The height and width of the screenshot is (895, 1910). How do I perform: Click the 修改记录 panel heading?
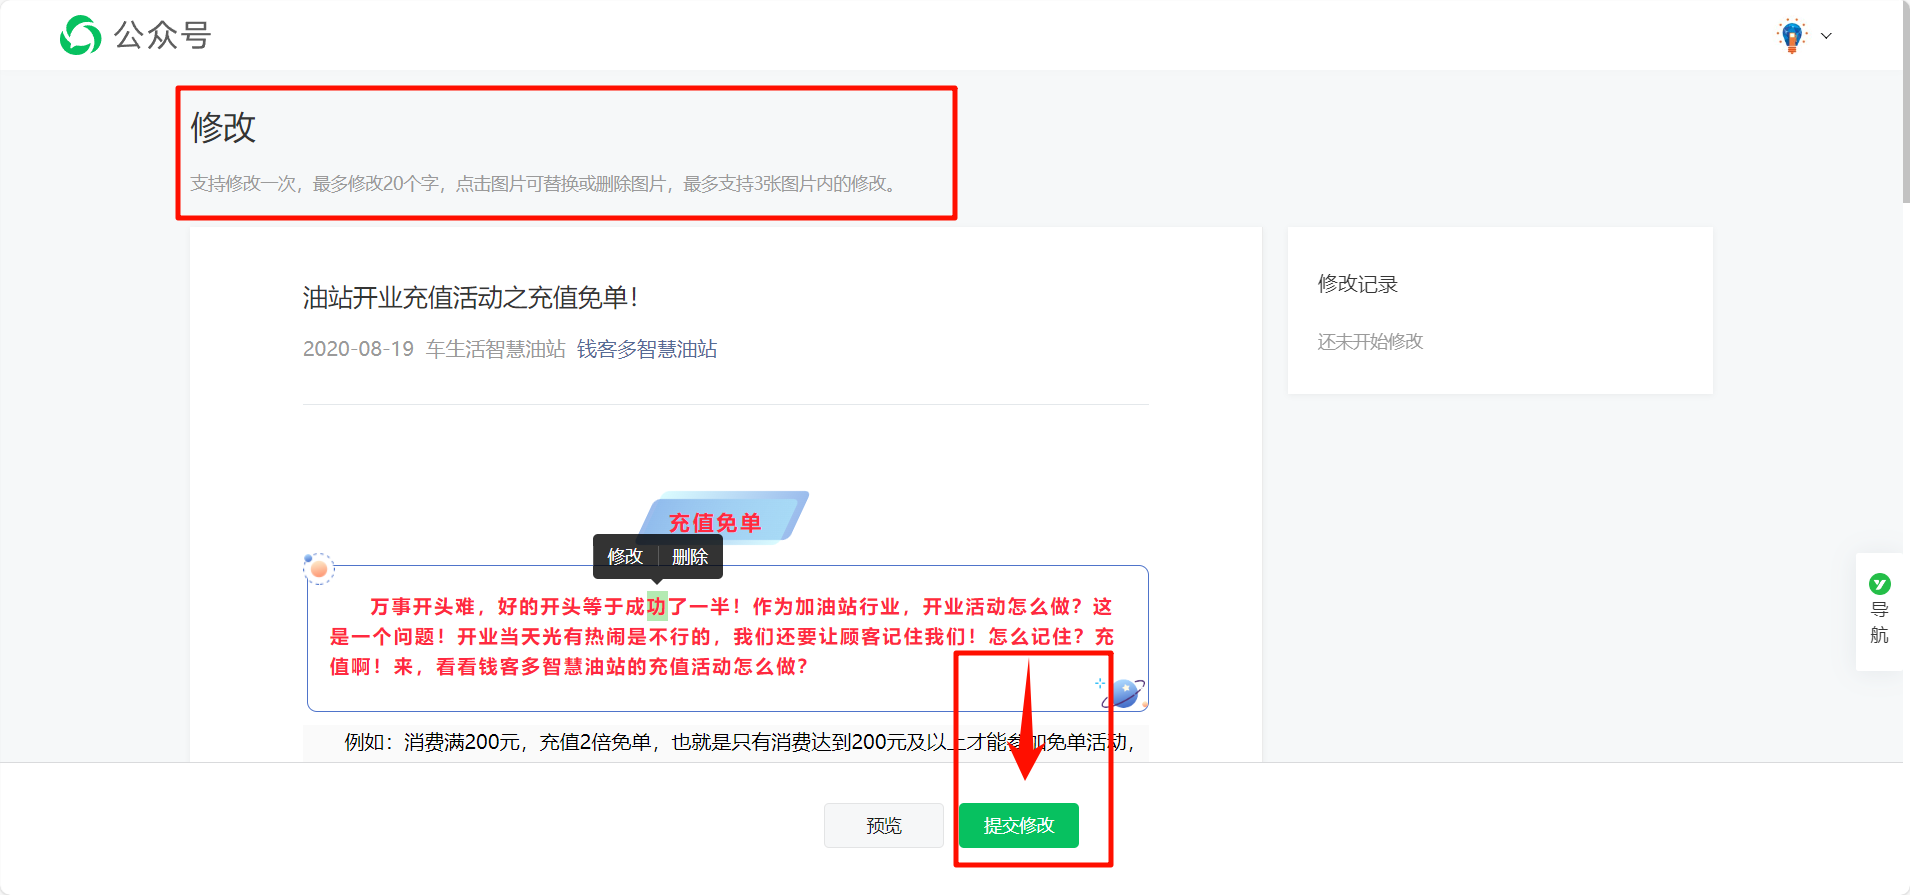1358,284
